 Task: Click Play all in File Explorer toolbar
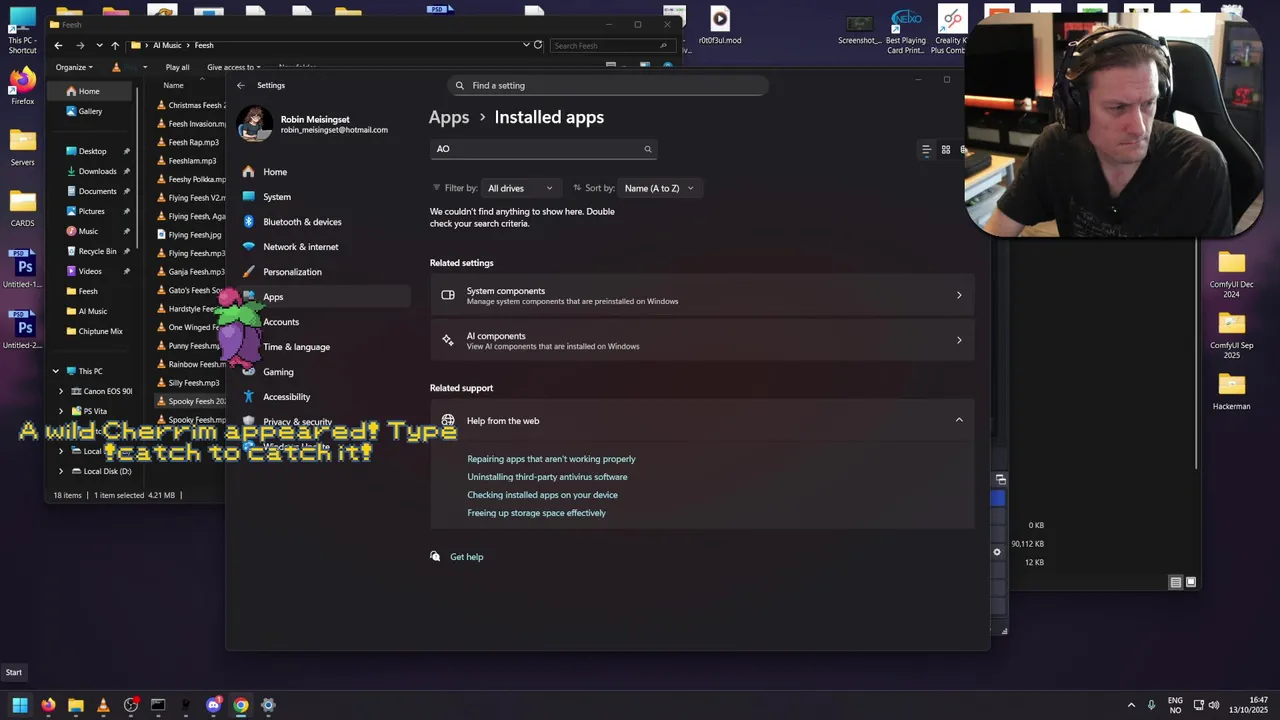pos(177,67)
